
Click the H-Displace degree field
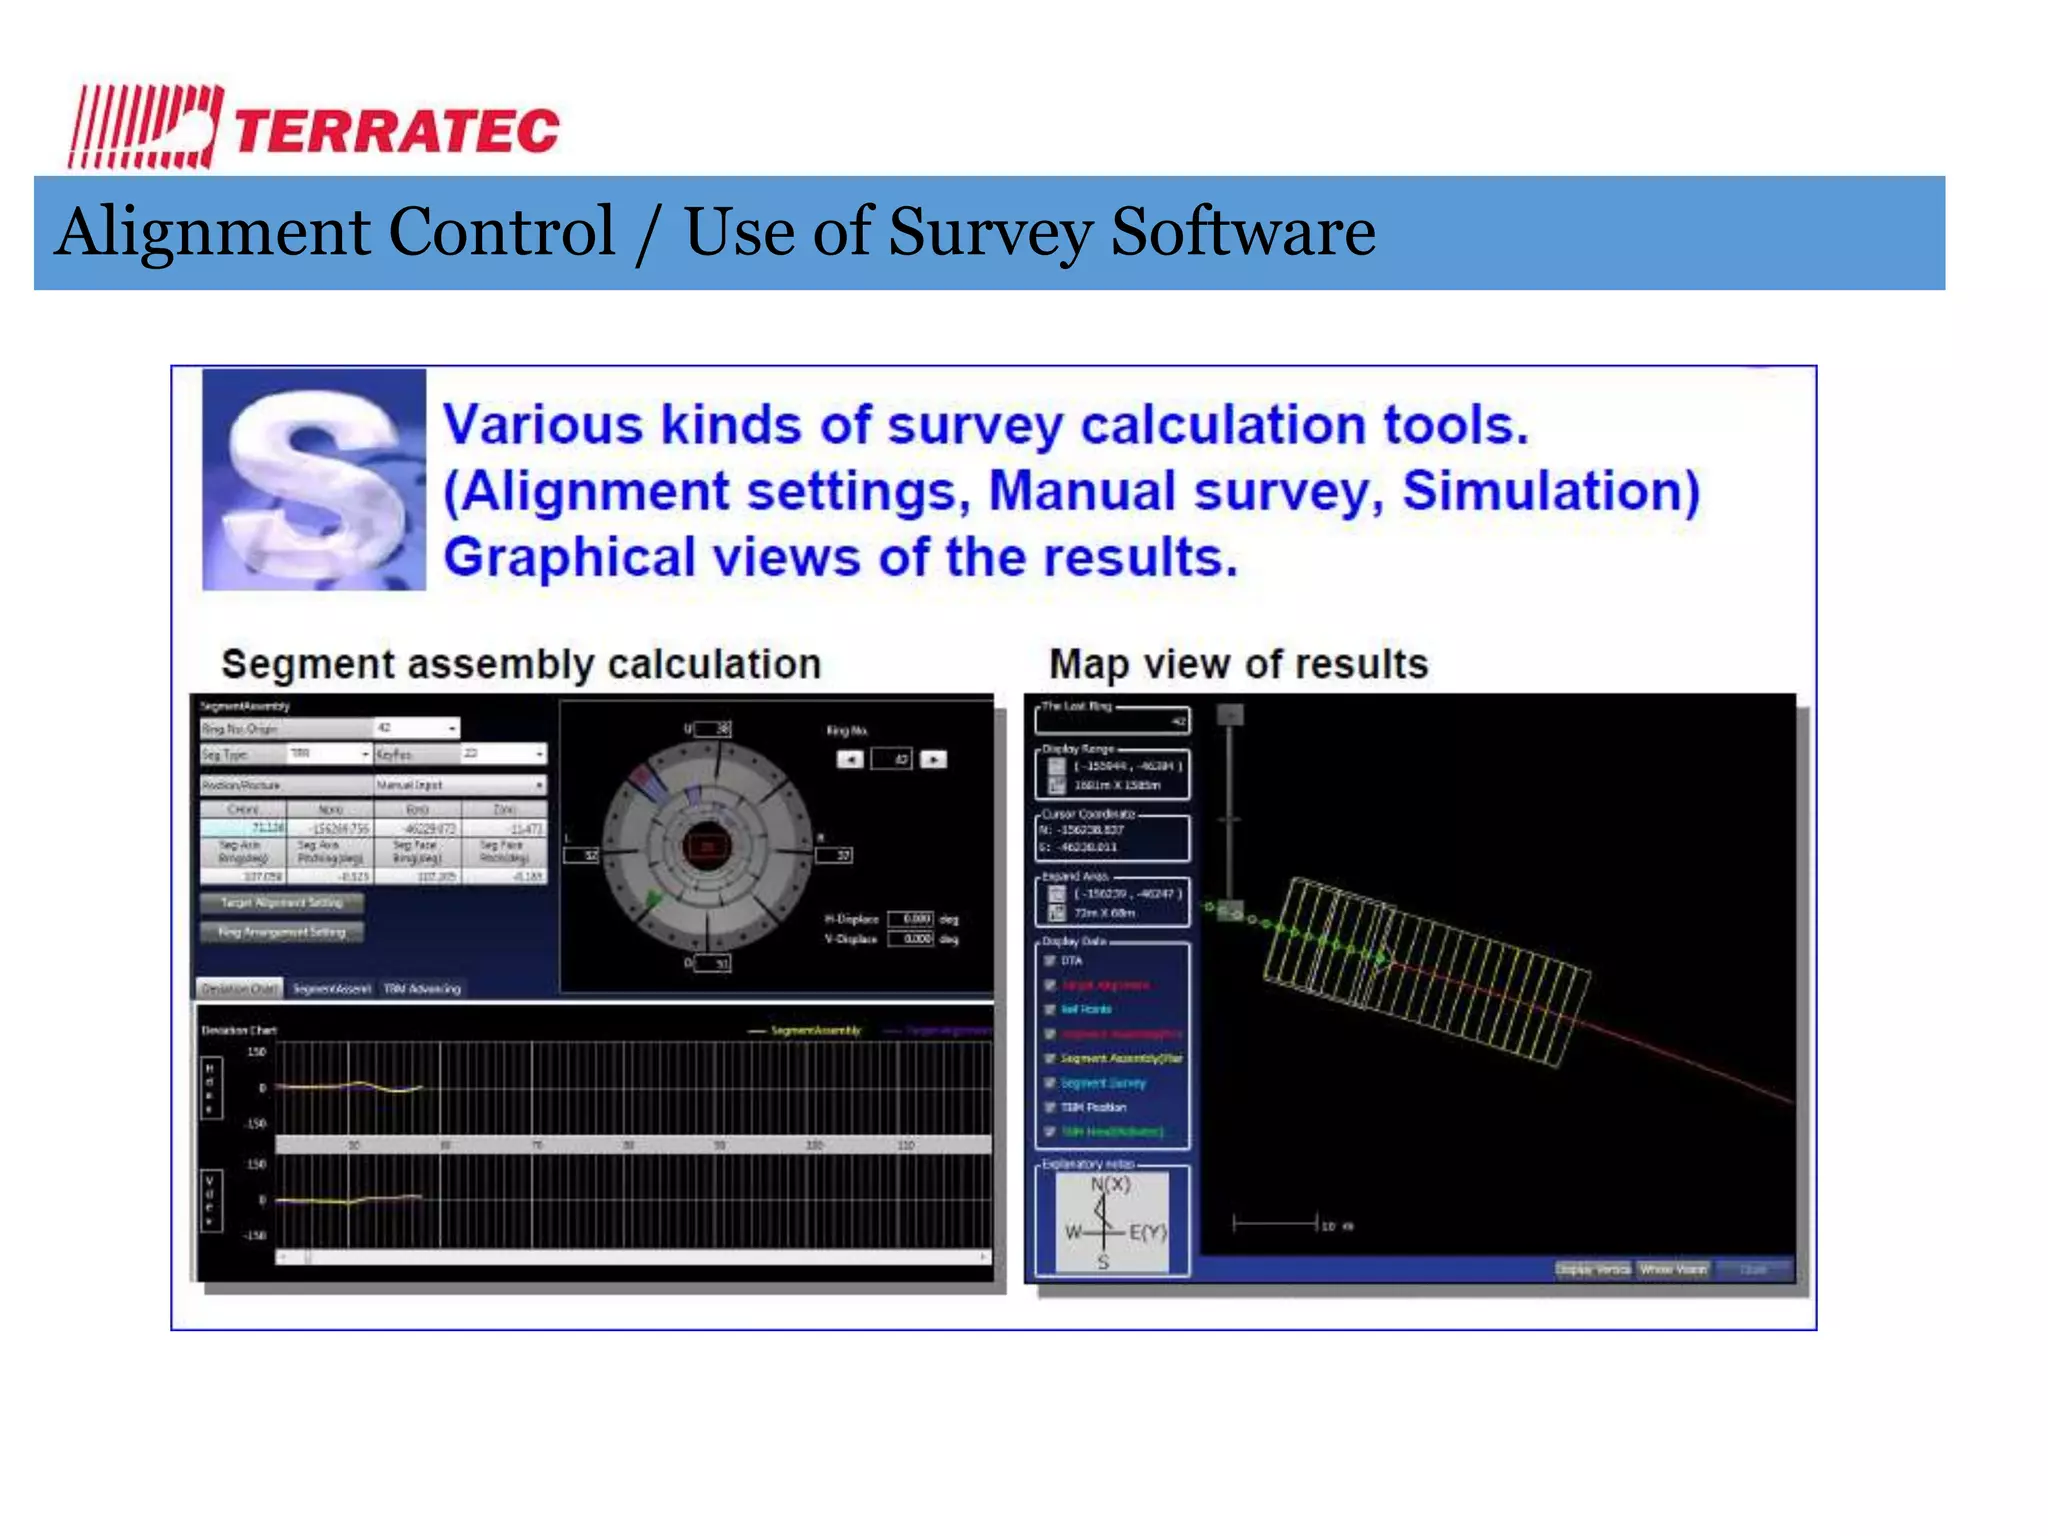point(911,919)
